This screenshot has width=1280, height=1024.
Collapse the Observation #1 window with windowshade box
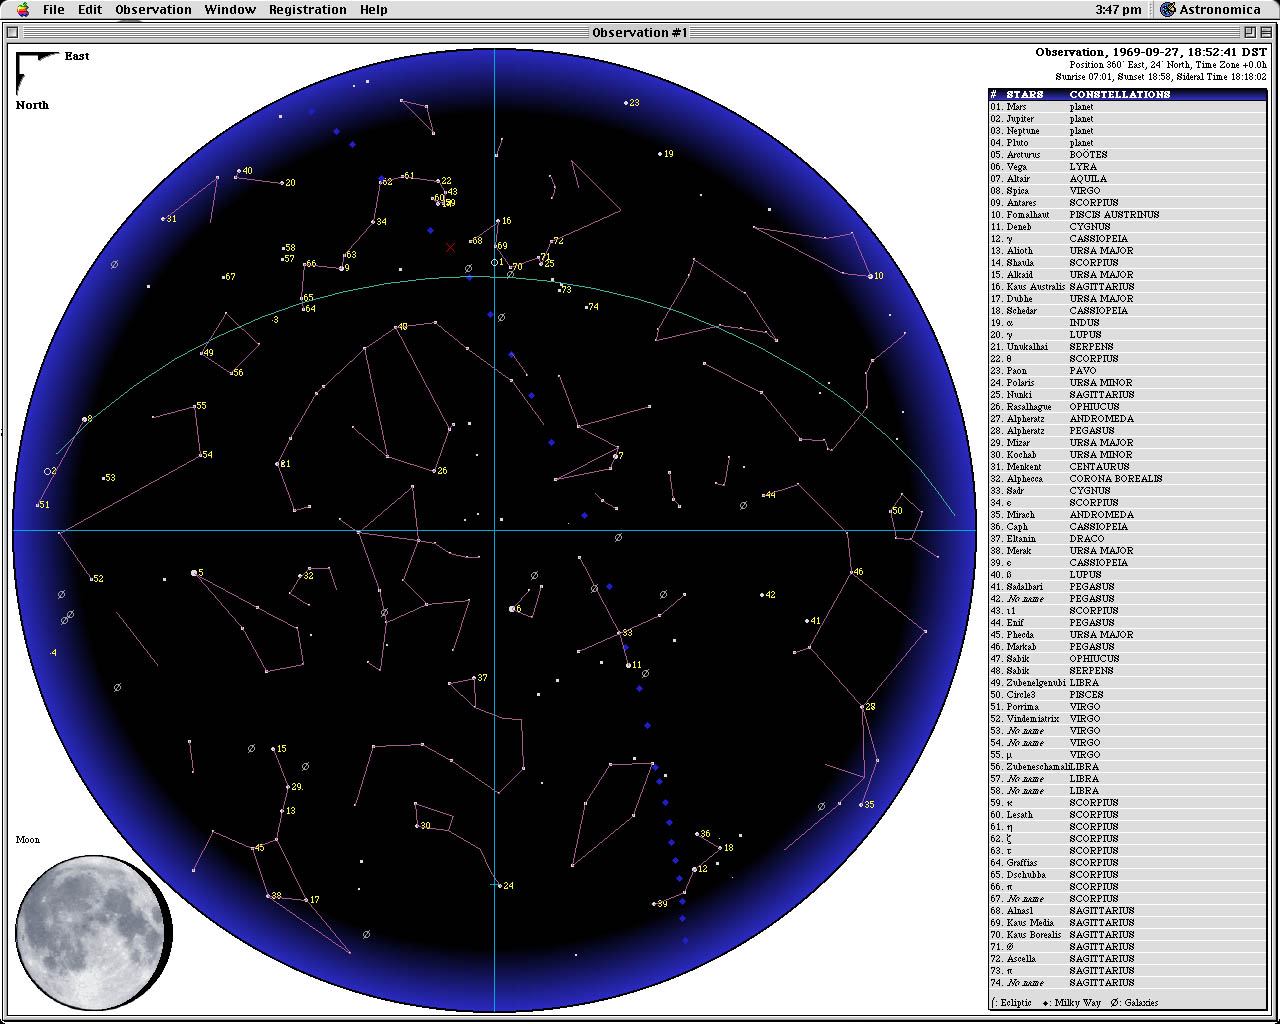click(x=1264, y=32)
